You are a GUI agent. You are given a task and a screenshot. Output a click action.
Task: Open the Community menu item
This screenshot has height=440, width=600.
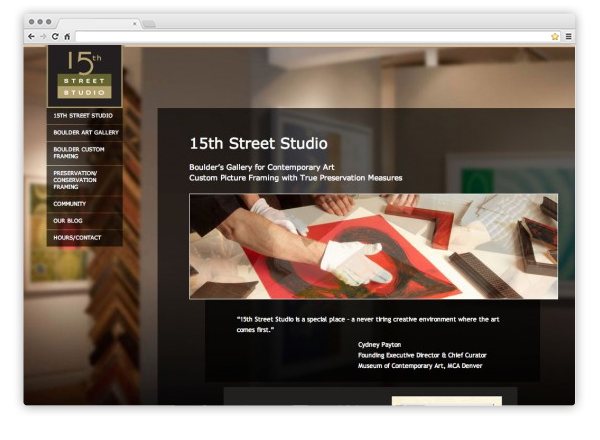pos(85,204)
